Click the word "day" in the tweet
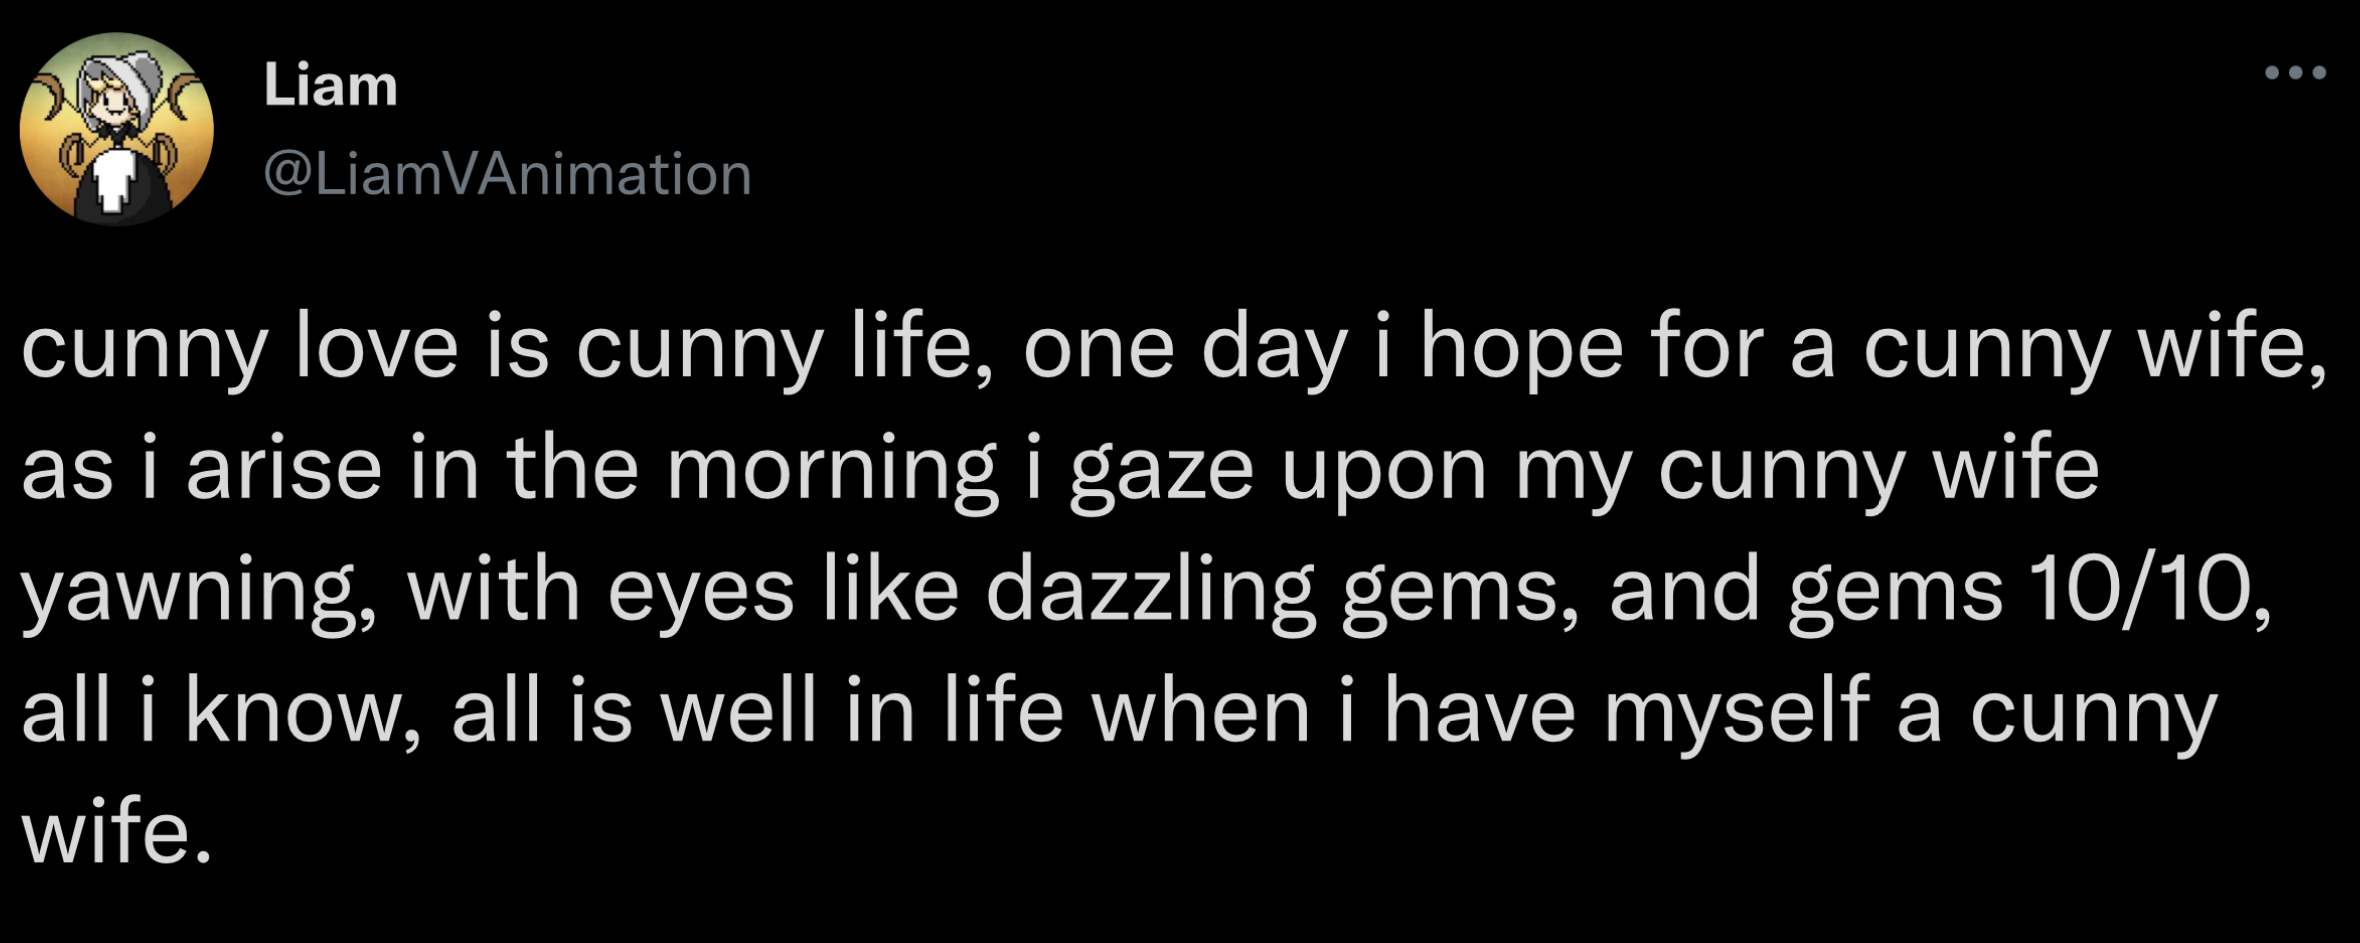The width and height of the screenshot is (2360, 943). 1275,351
